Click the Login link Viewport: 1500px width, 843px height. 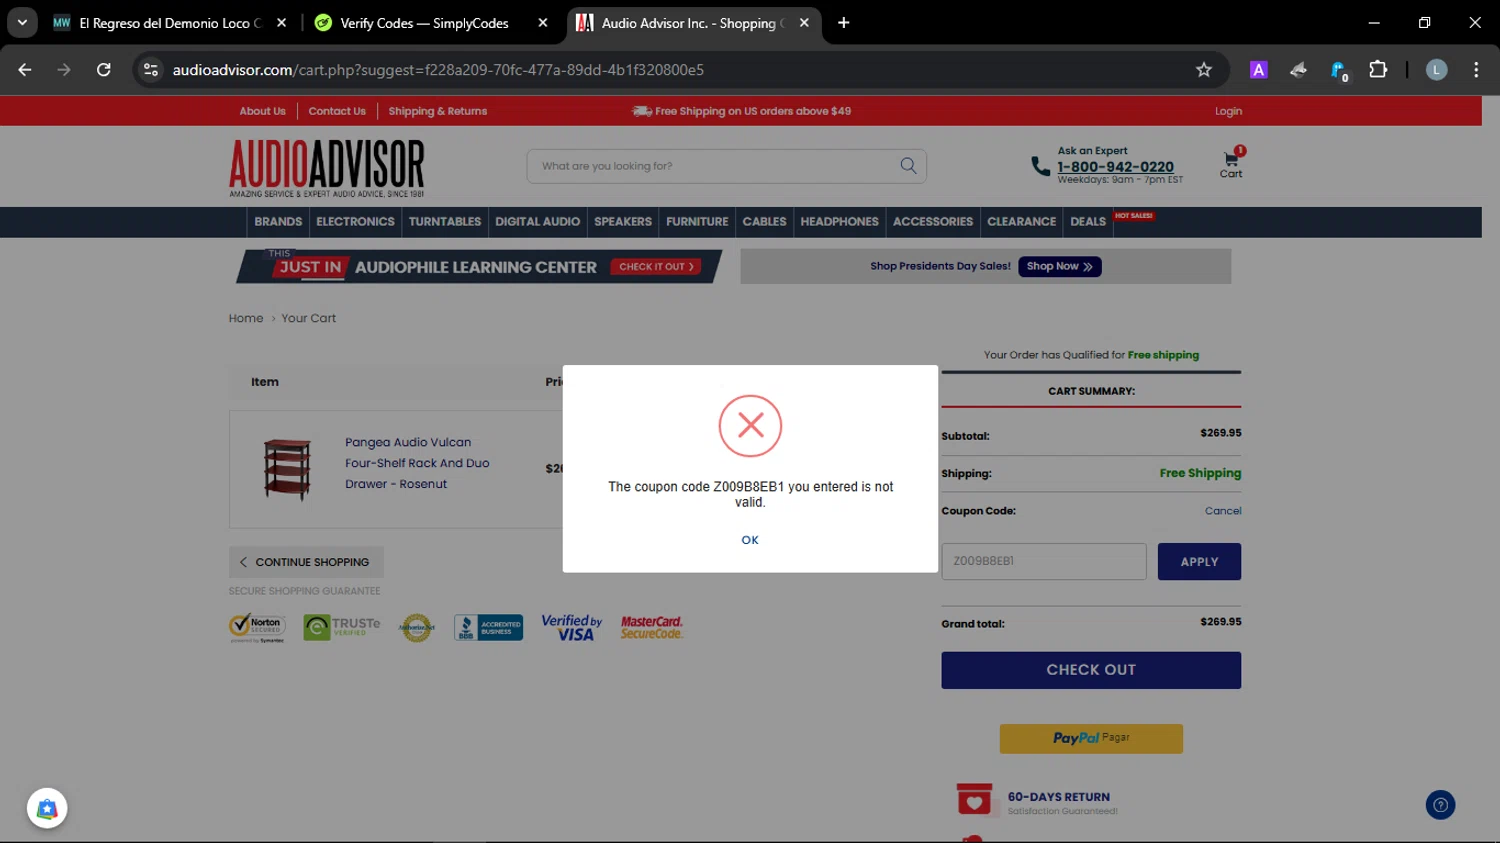(x=1228, y=111)
